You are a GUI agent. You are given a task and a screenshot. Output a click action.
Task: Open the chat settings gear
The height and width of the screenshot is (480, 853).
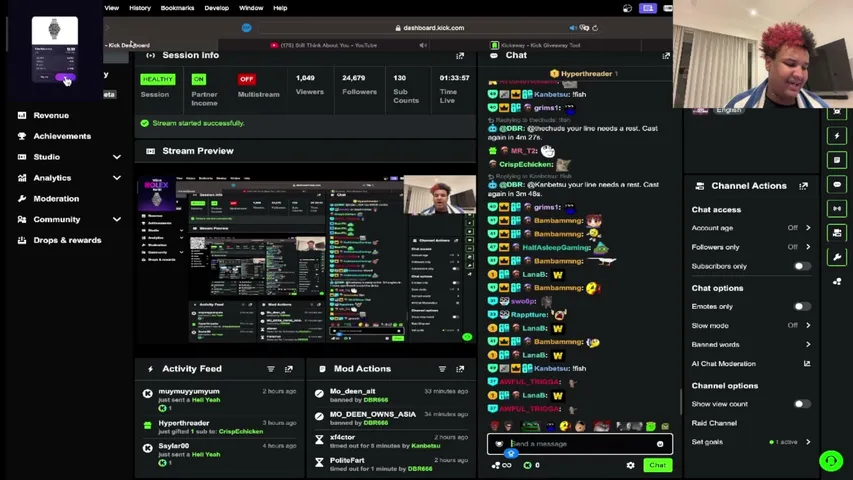point(631,465)
